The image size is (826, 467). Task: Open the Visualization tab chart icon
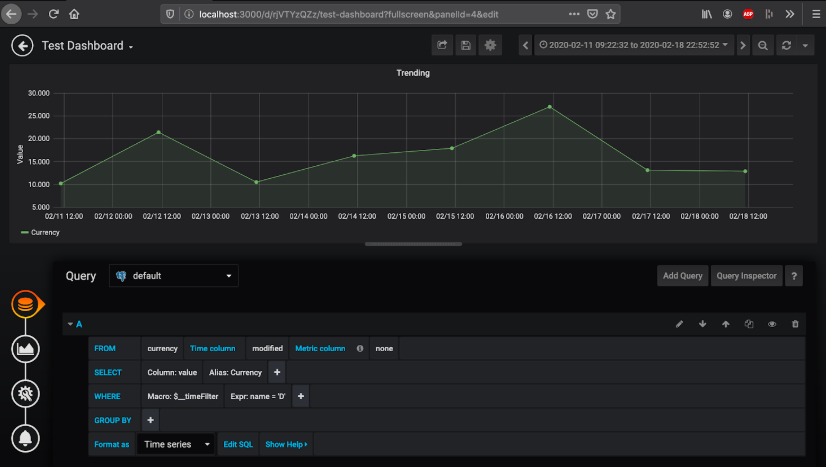[x=25, y=349]
